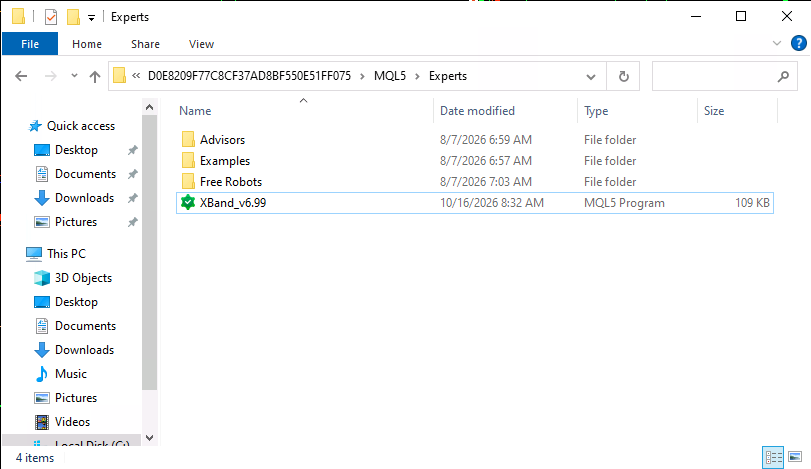The width and height of the screenshot is (811, 469).
Task: Go up one level with Up arrow
Action: click(95, 77)
